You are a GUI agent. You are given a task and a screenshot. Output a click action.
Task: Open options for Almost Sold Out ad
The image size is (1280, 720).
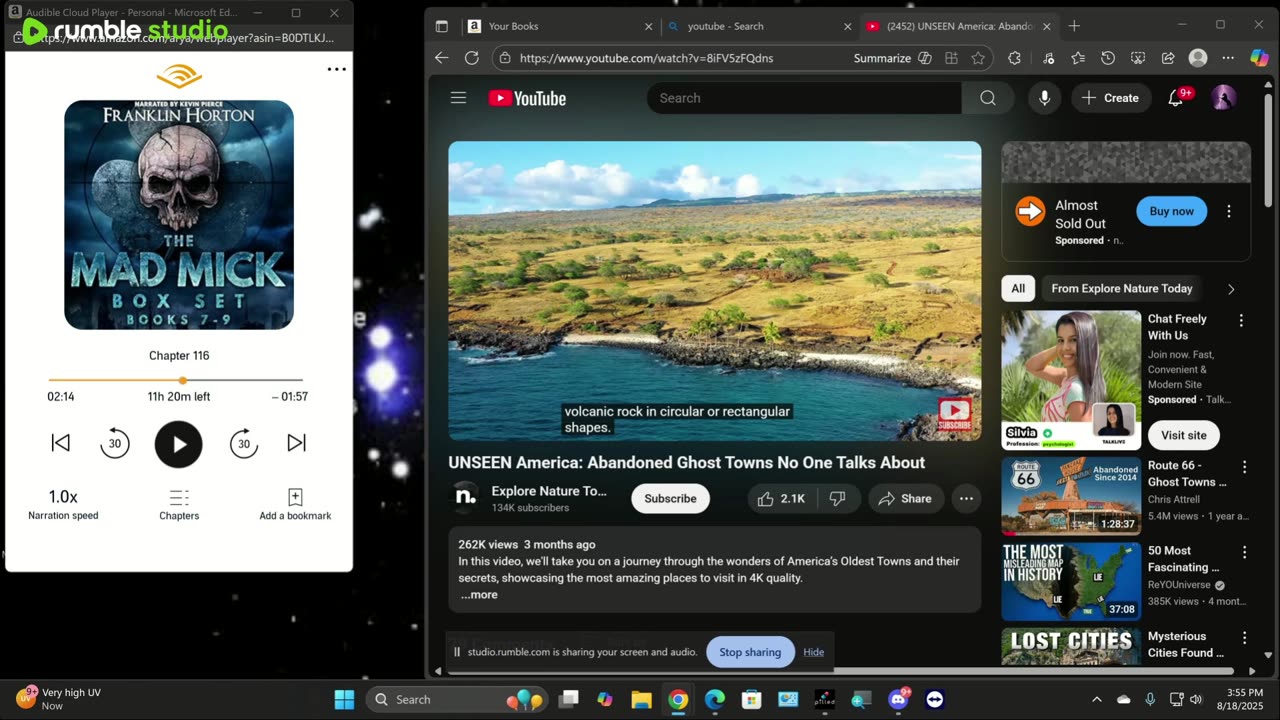[1229, 211]
